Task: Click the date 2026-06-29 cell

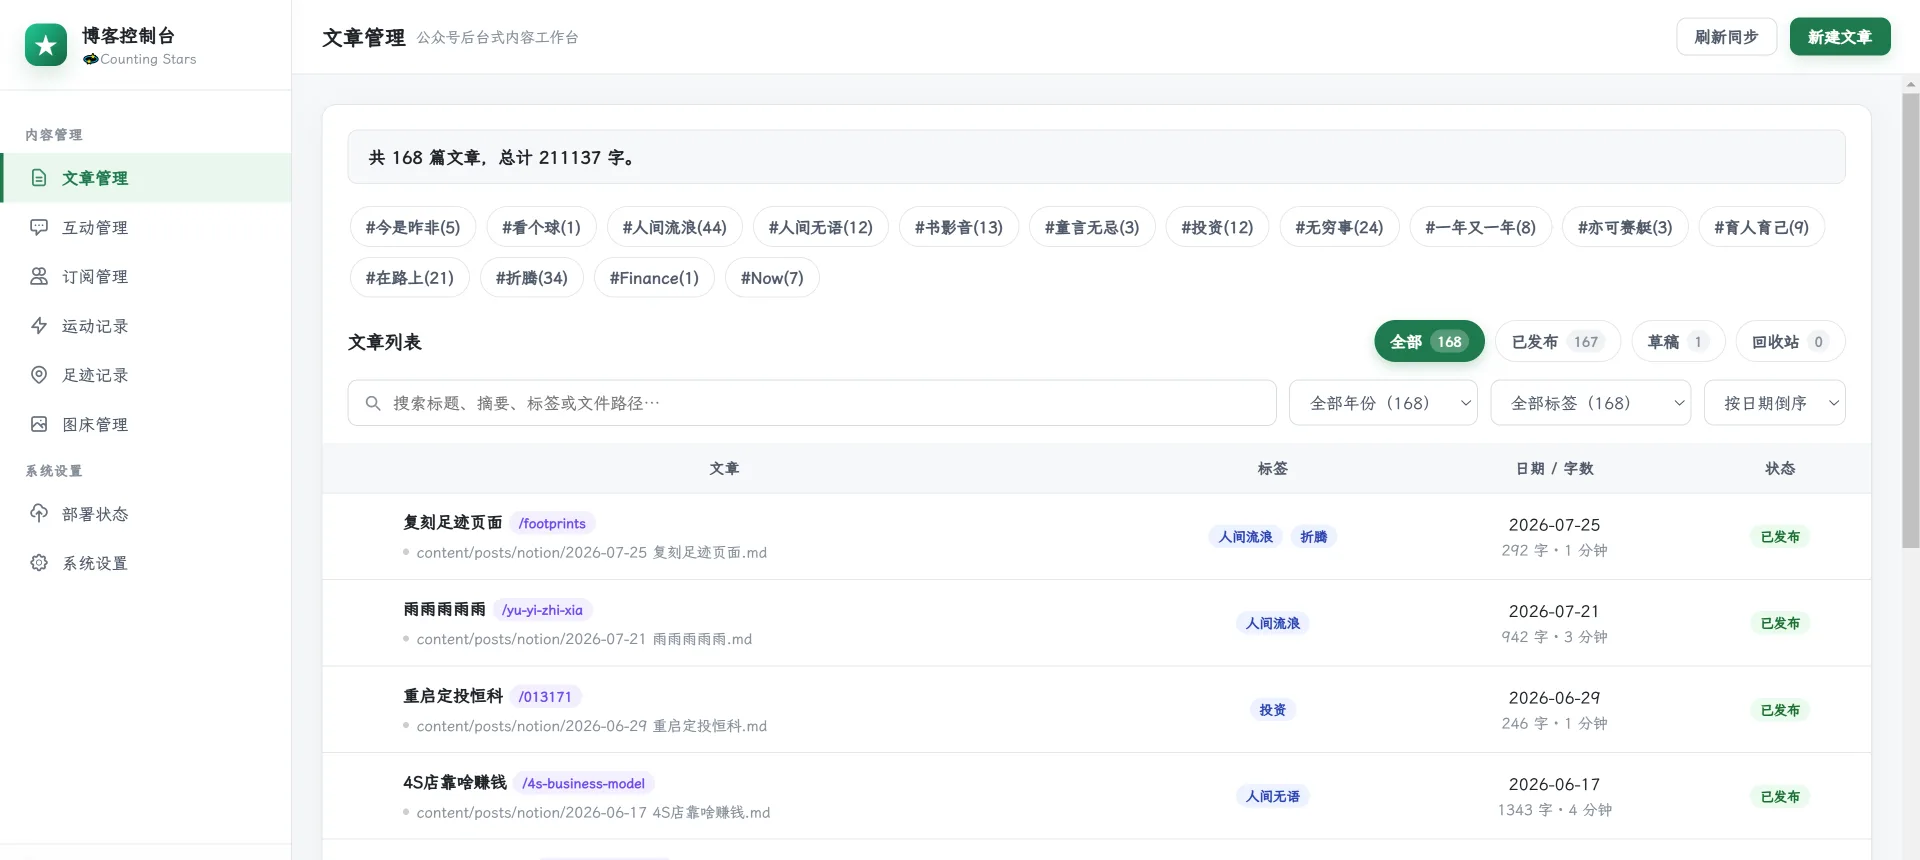Action: coord(1554,697)
